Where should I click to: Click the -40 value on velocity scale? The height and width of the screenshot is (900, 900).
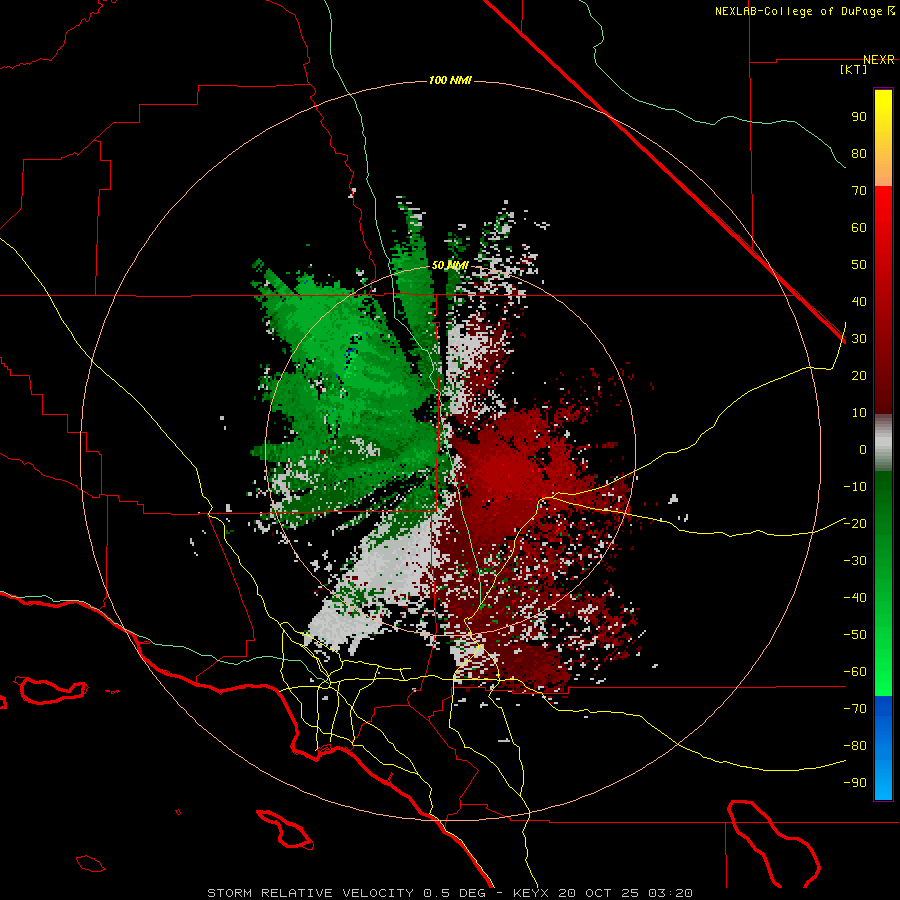point(855,598)
